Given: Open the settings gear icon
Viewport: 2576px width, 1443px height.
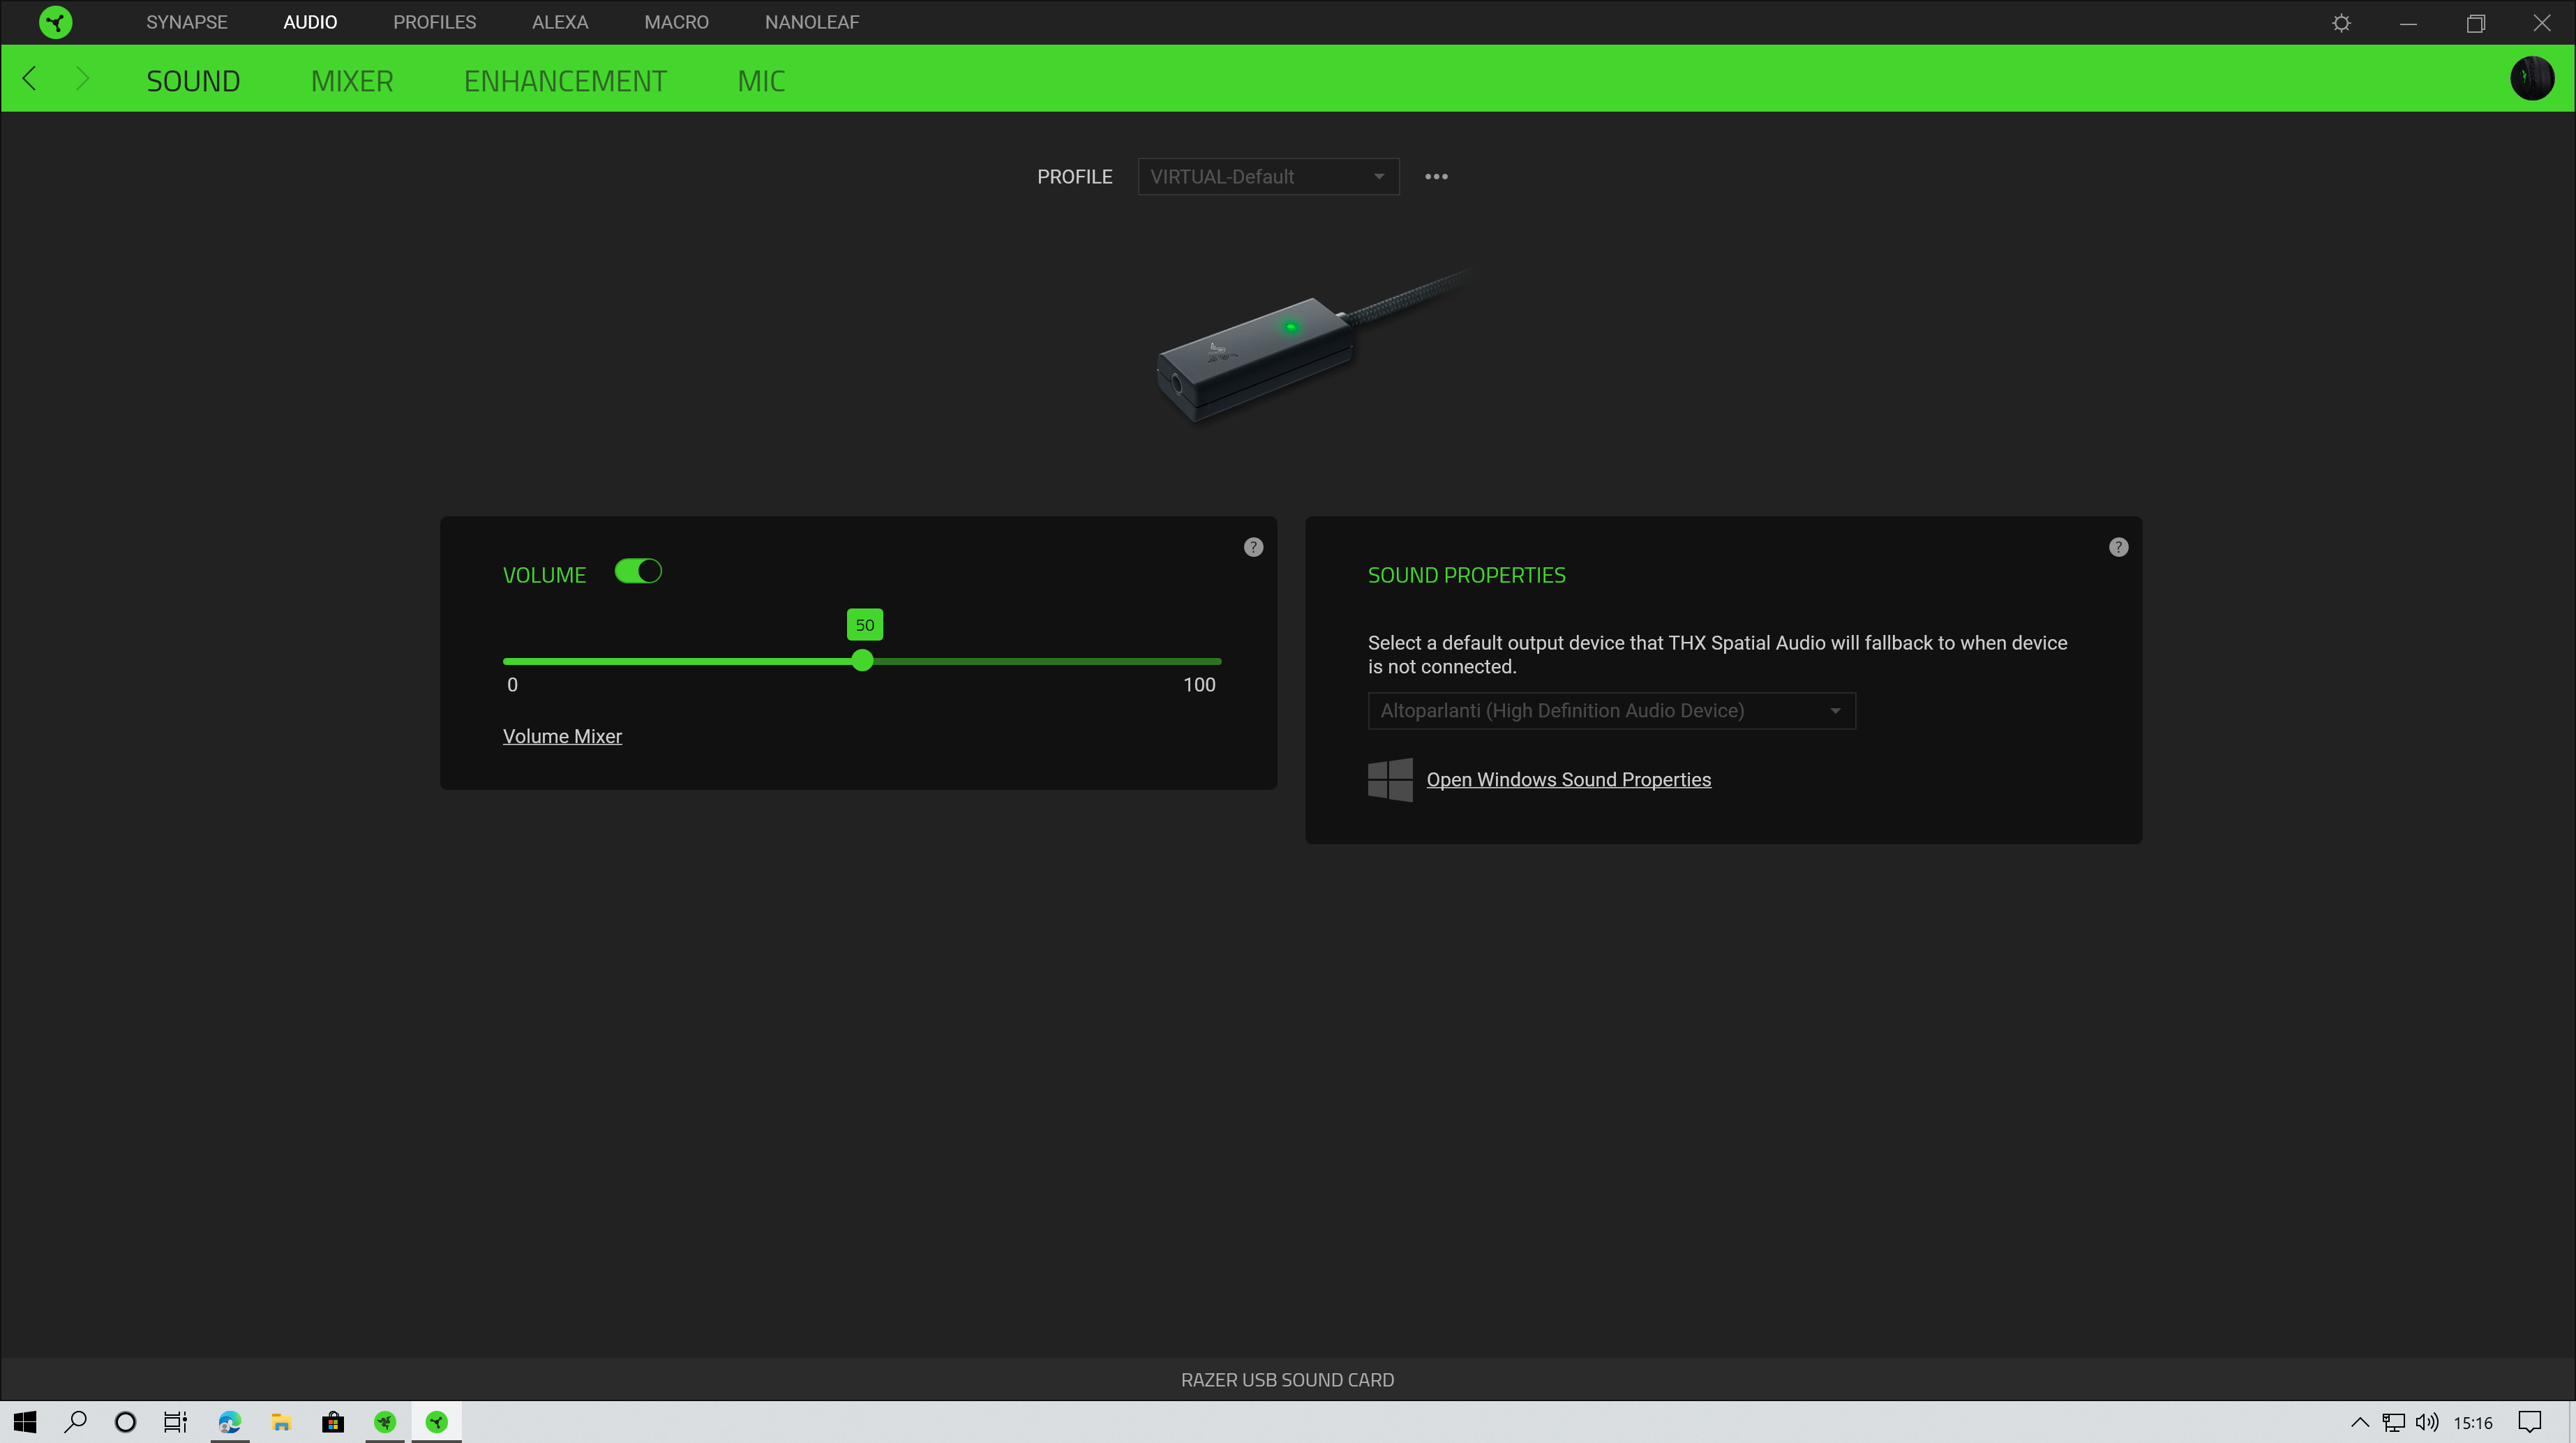Looking at the screenshot, I should [2341, 22].
